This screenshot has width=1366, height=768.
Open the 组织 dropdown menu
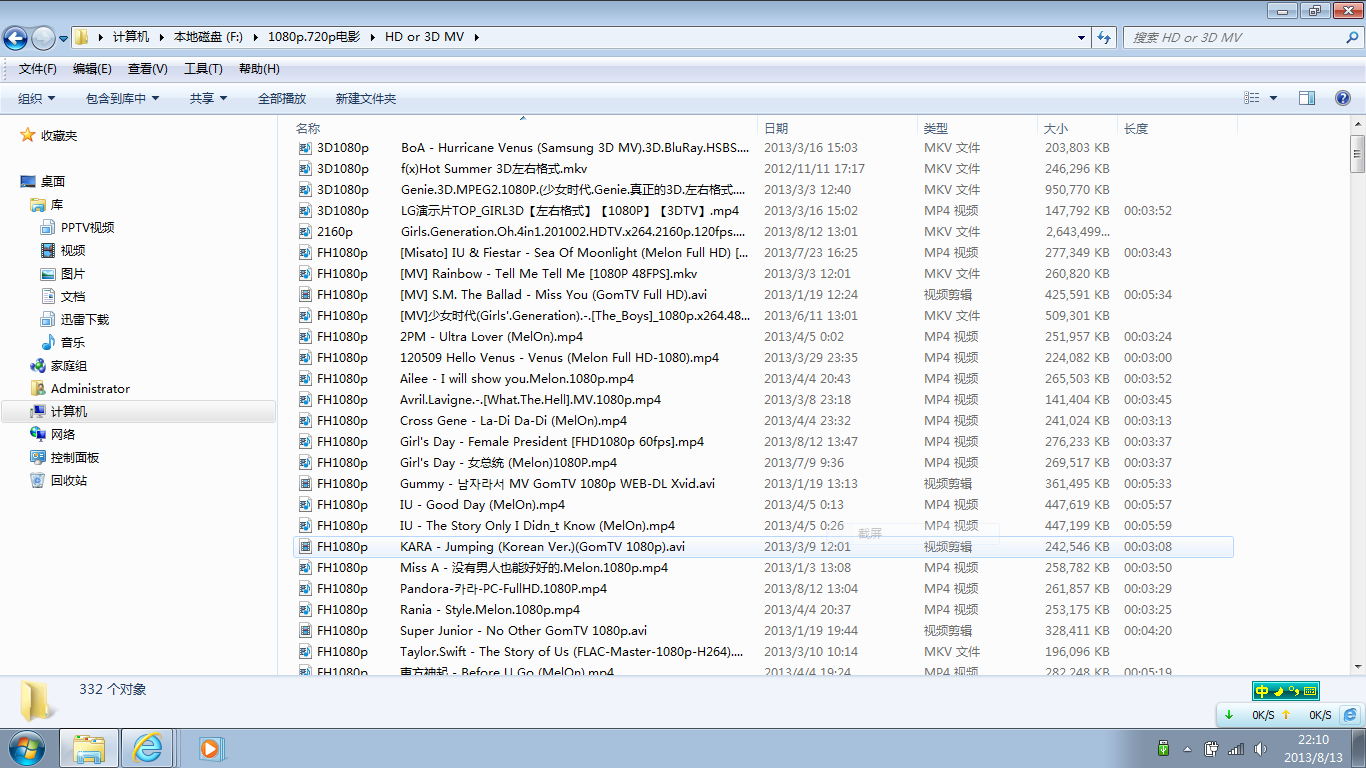[37, 98]
